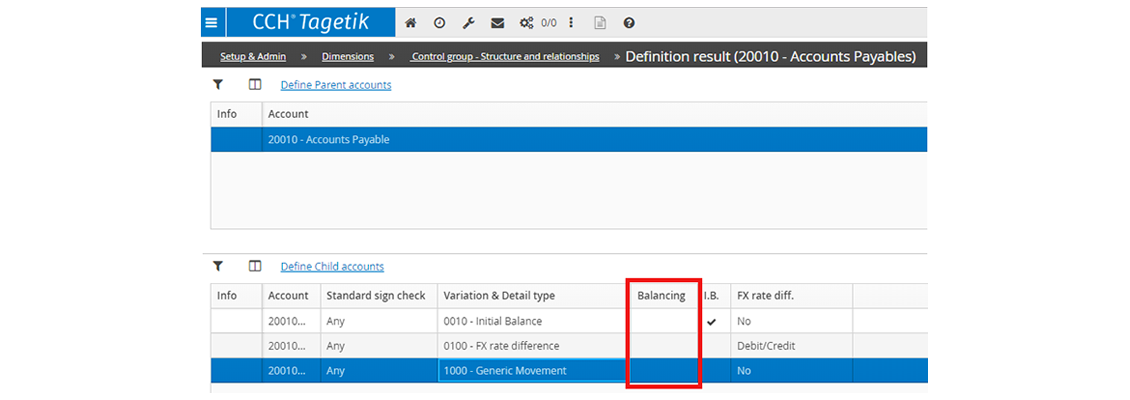Toggle column layout icon for Parent accounts
This screenshot has width=1130, height=400.
click(255, 85)
